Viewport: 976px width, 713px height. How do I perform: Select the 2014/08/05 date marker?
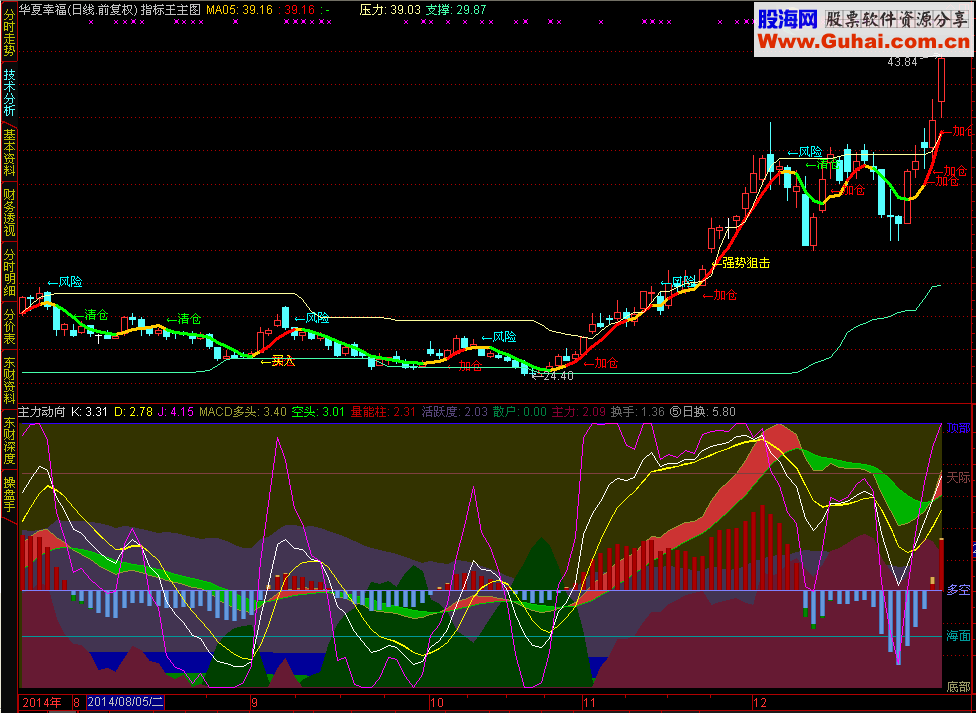pyautogui.click(x=124, y=702)
